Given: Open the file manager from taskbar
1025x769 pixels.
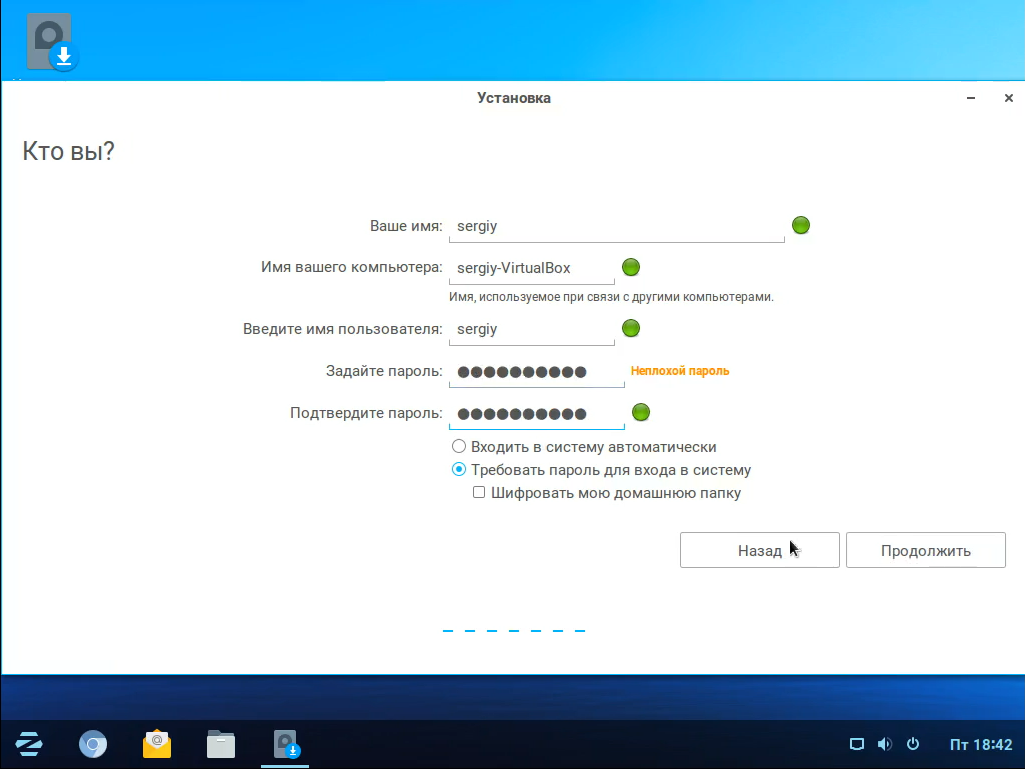Looking at the screenshot, I should click(x=221, y=744).
